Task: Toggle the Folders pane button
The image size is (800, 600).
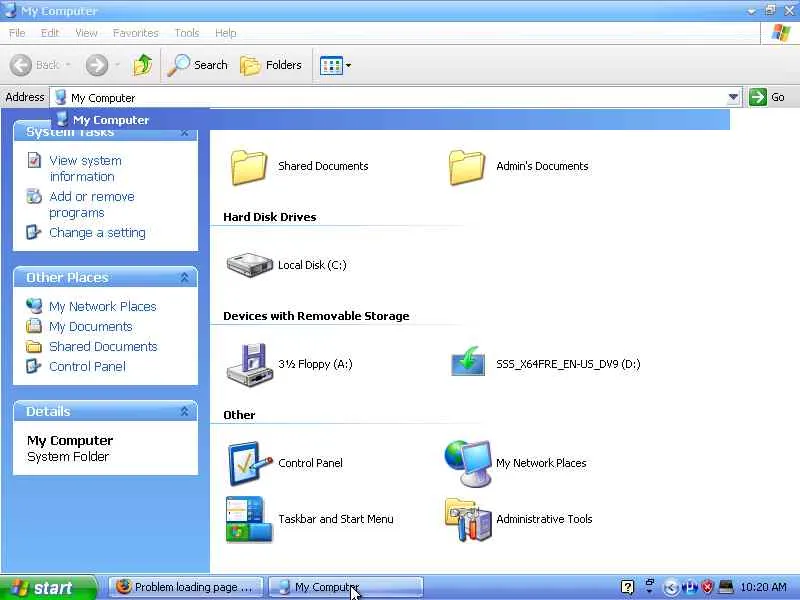Action: pos(271,65)
